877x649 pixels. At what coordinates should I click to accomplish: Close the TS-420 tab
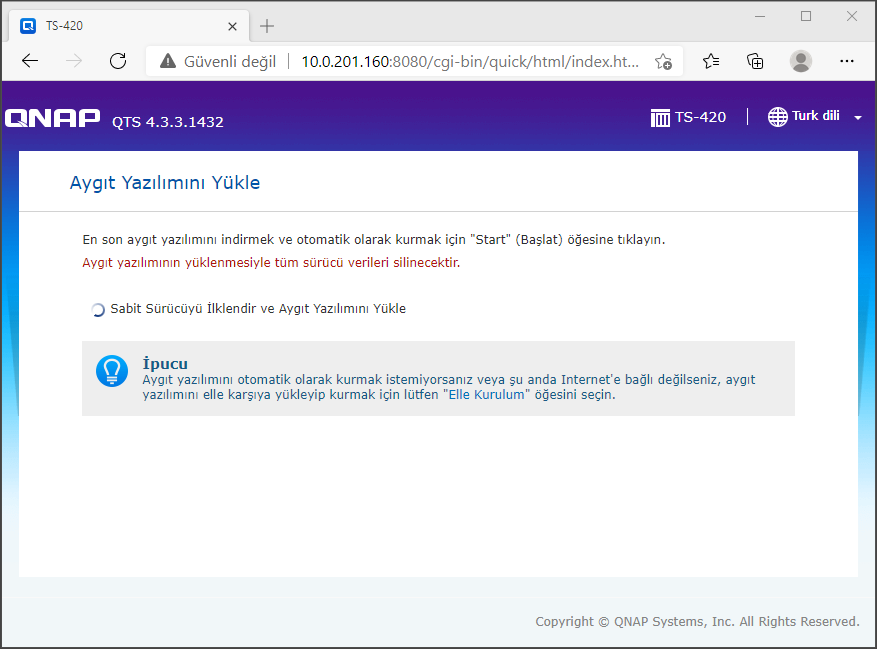(x=234, y=26)
